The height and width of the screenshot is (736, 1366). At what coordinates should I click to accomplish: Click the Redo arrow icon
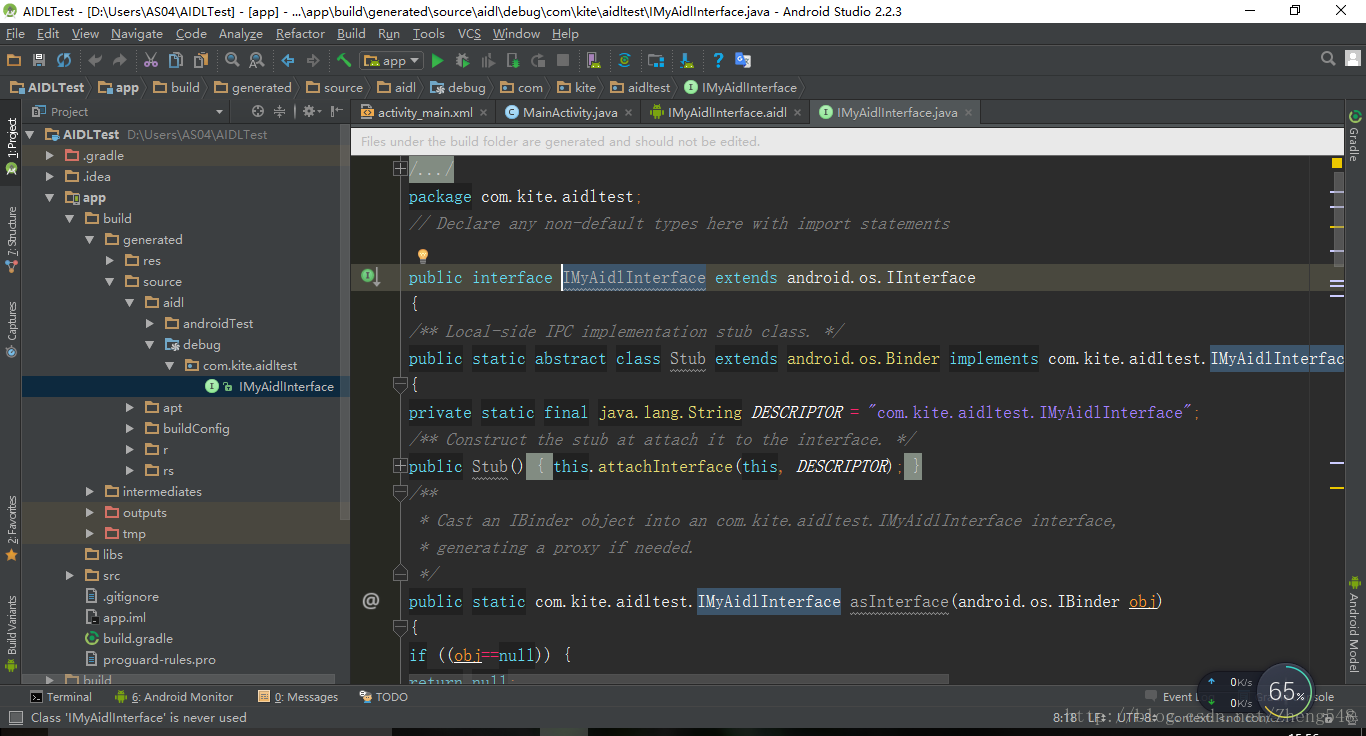tap(120, 61)
